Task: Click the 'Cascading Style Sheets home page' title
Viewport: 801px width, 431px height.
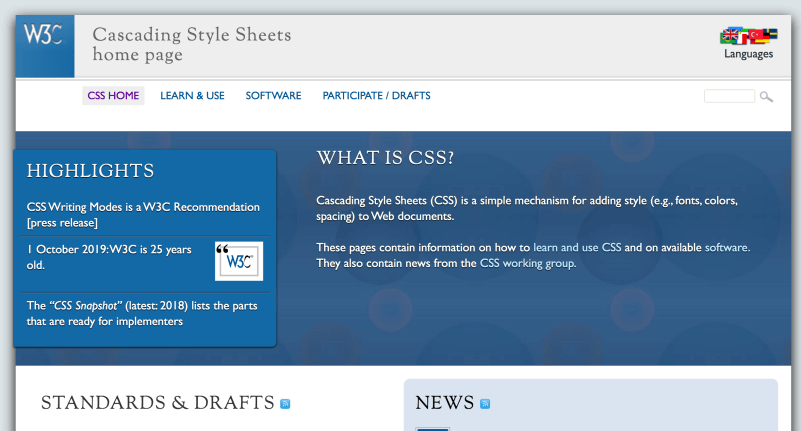Action: point(192,44)
